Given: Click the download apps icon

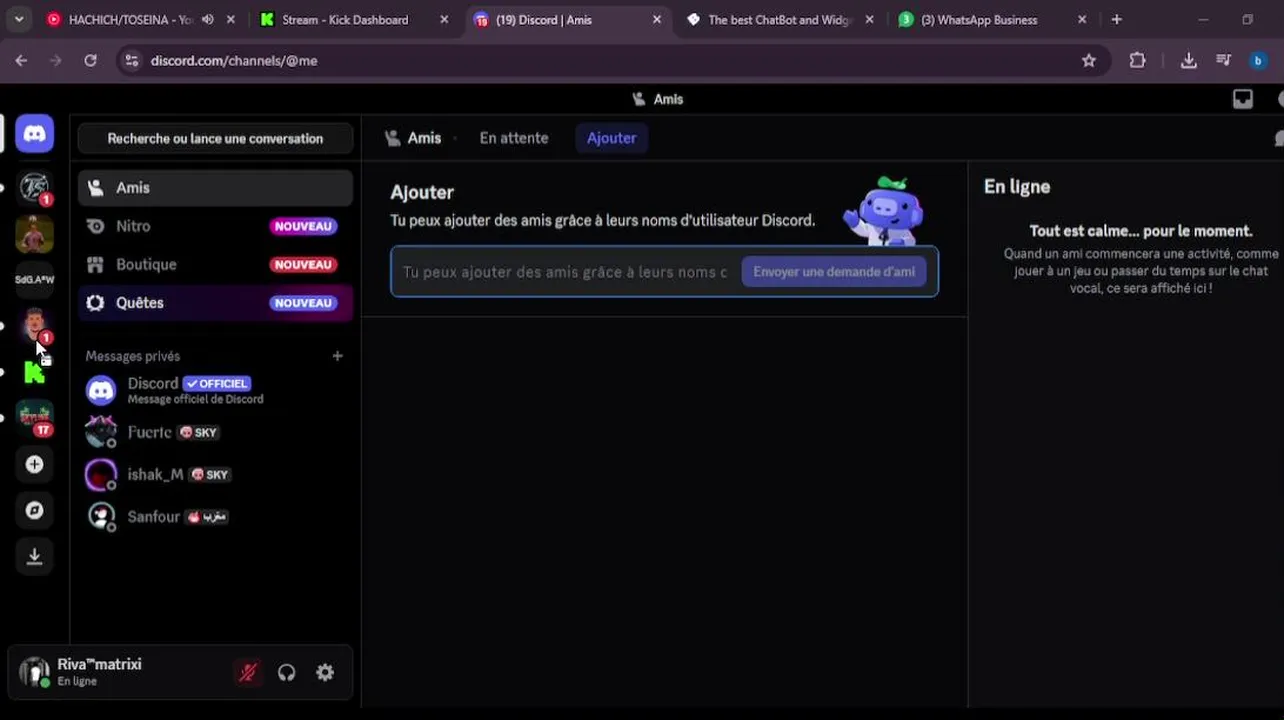Looking at the screenshot, I should pos(34,557).
